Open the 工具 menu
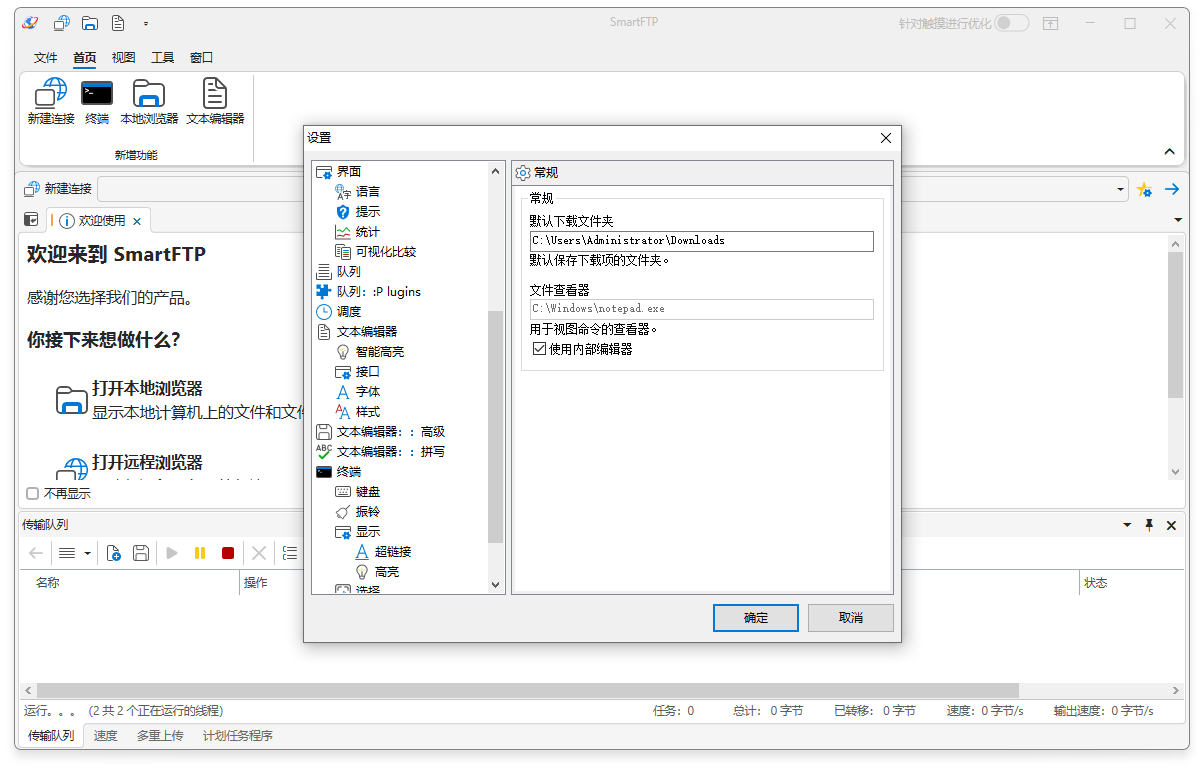Image resolution: width=1204 pixels, height=771 pixels. 162,57
